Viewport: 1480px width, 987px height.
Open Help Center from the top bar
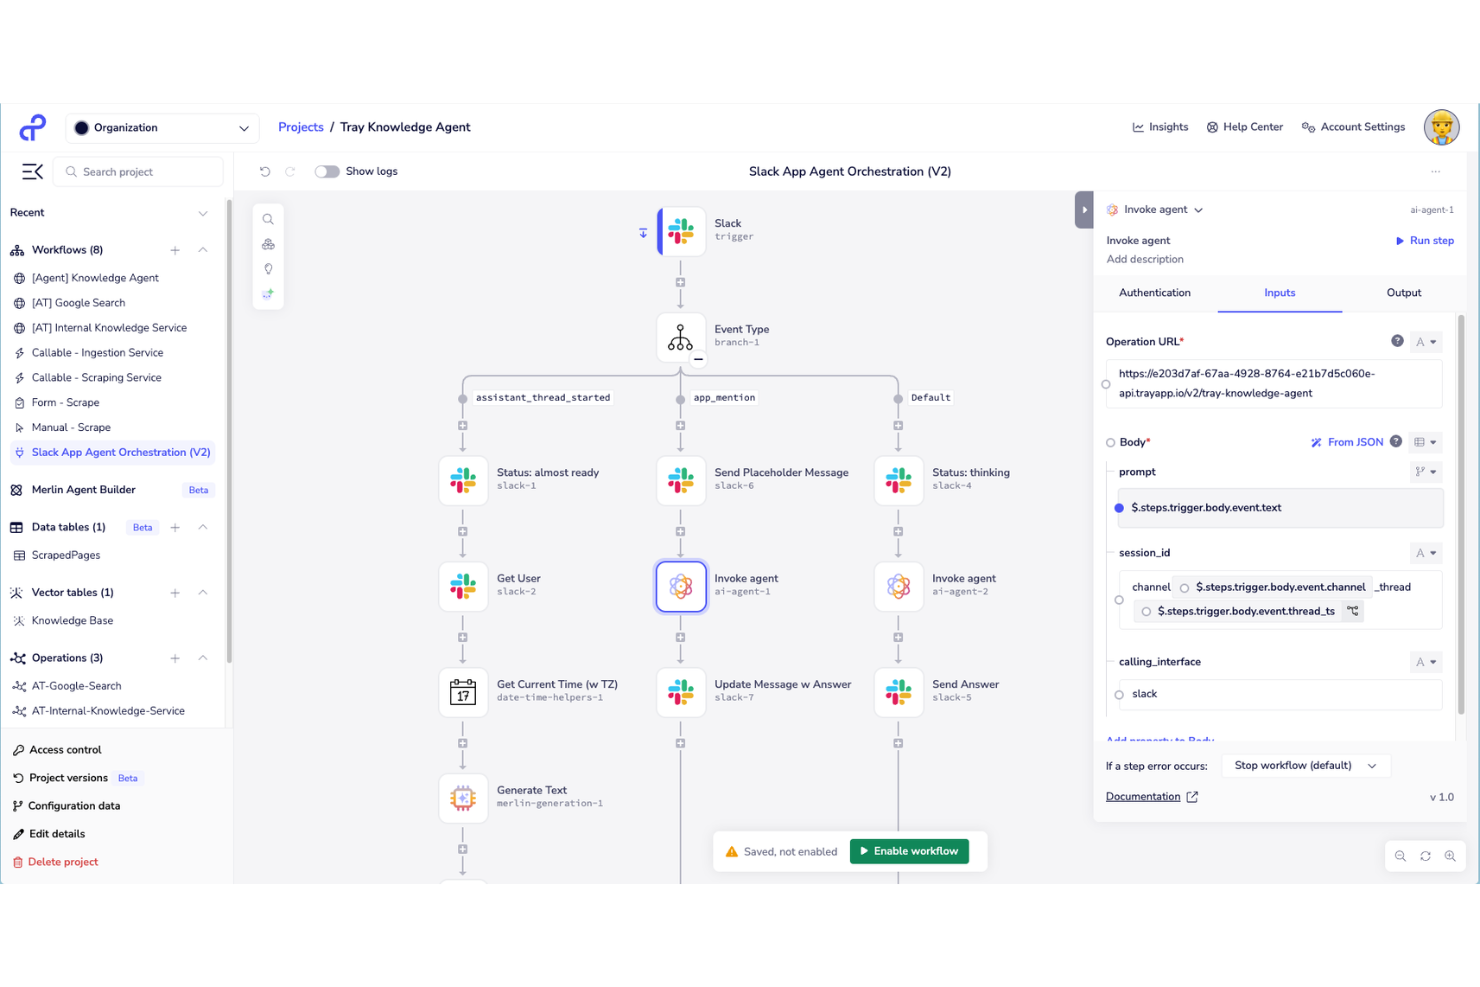pos(1245,127)
